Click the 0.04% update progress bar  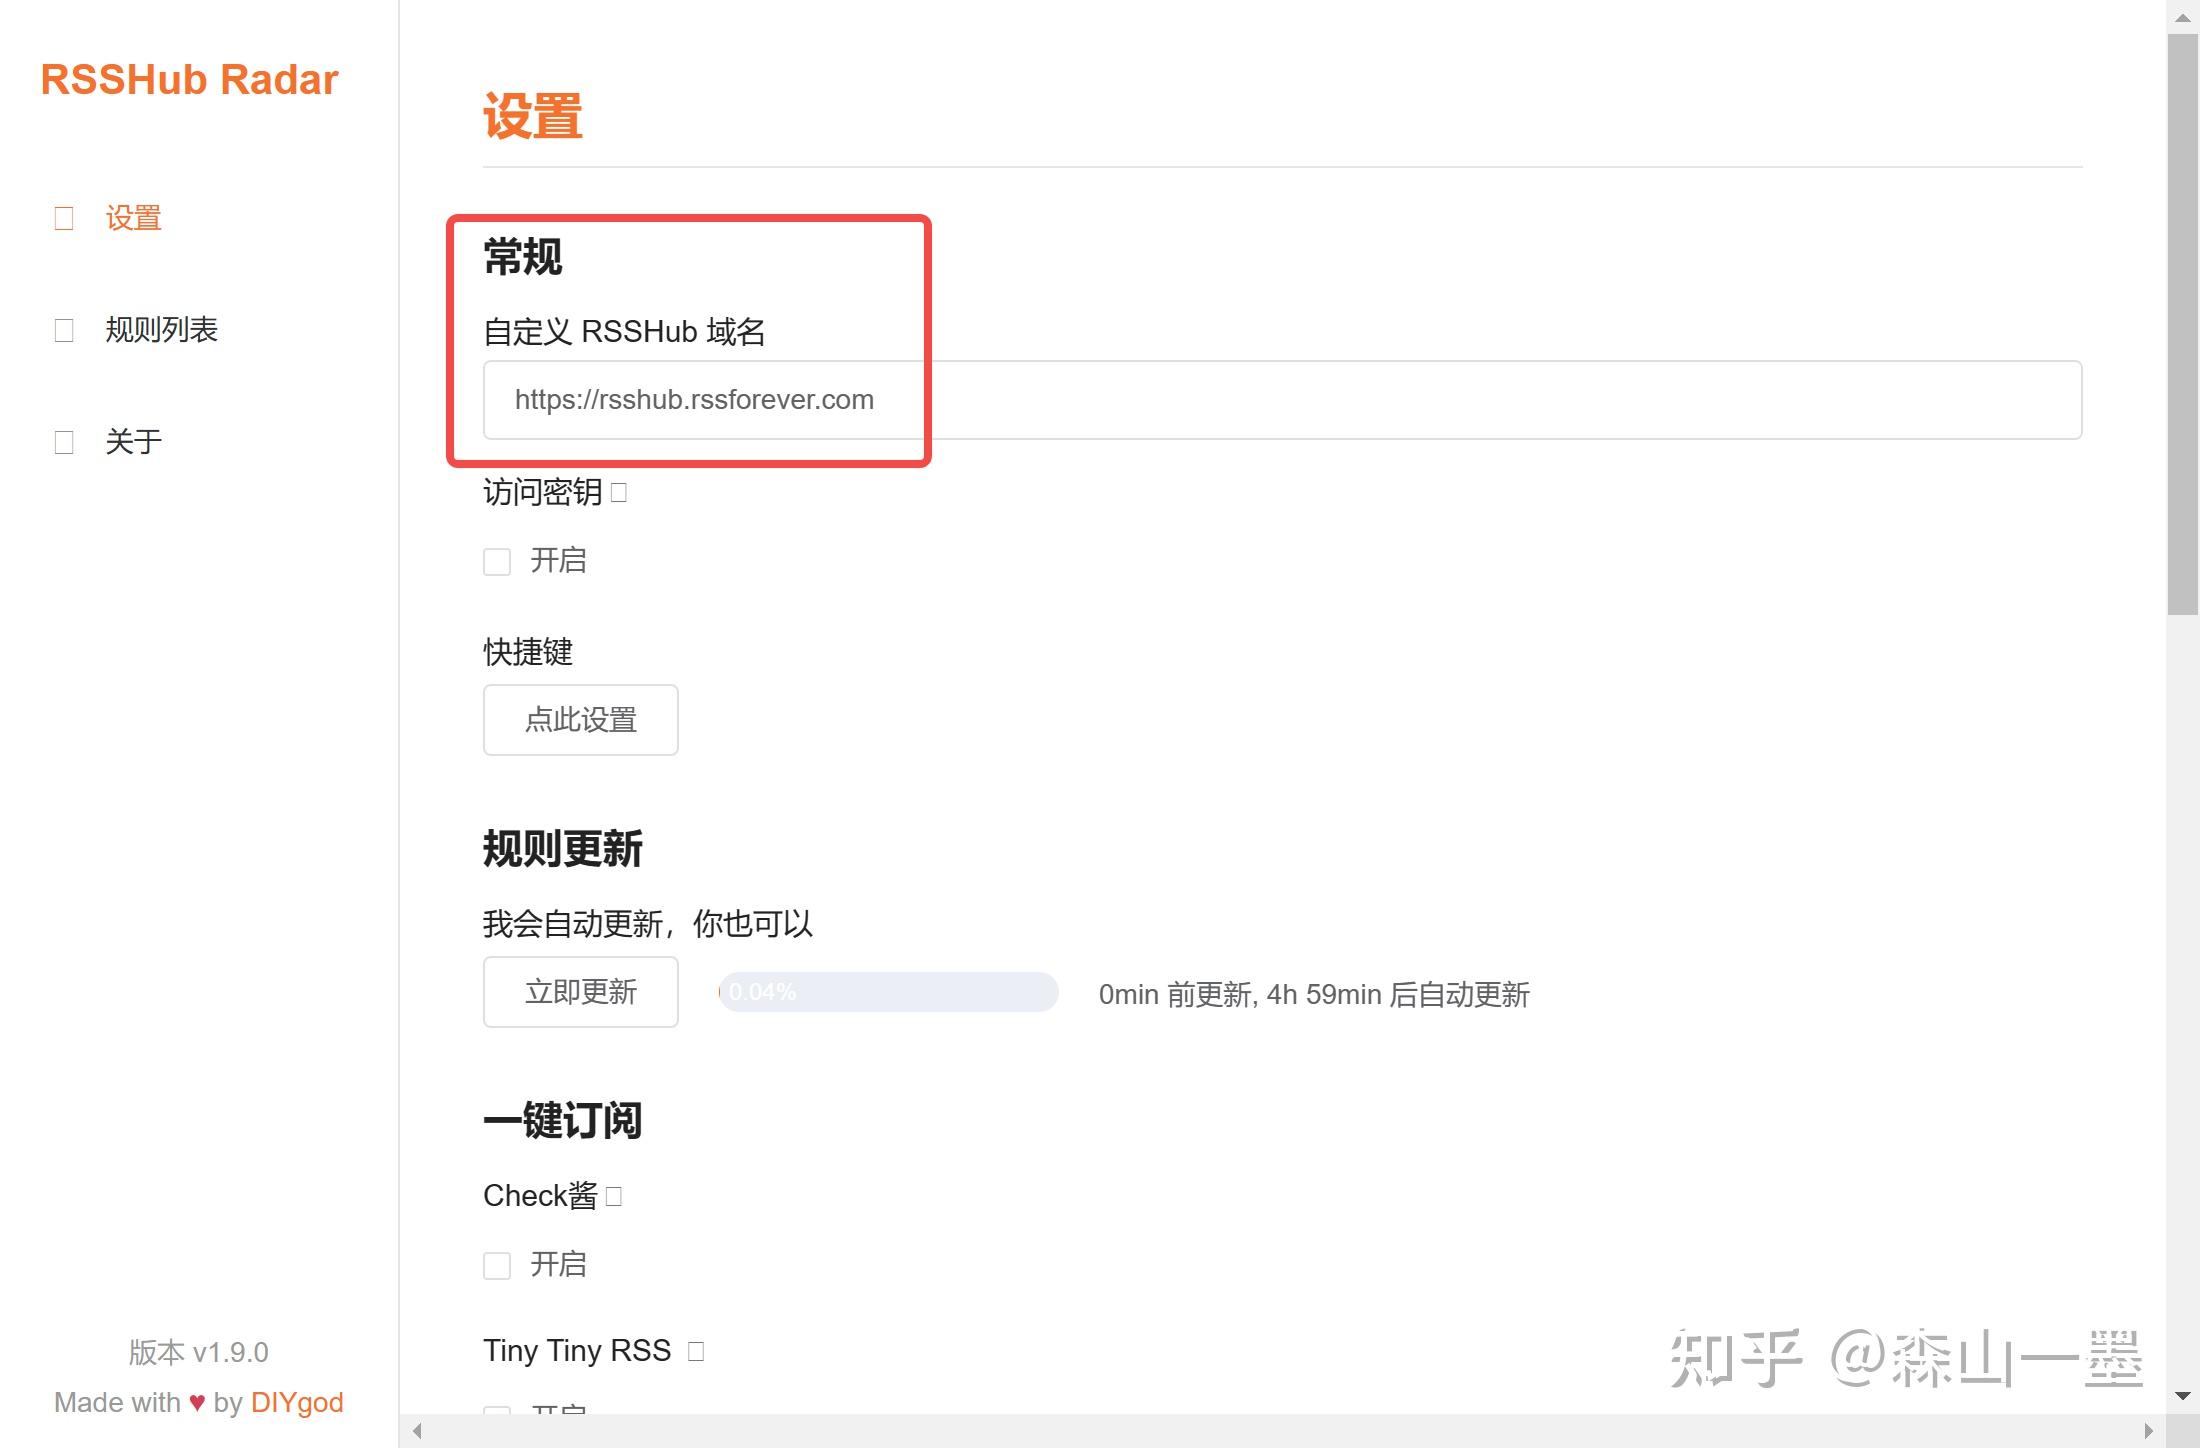888,992
